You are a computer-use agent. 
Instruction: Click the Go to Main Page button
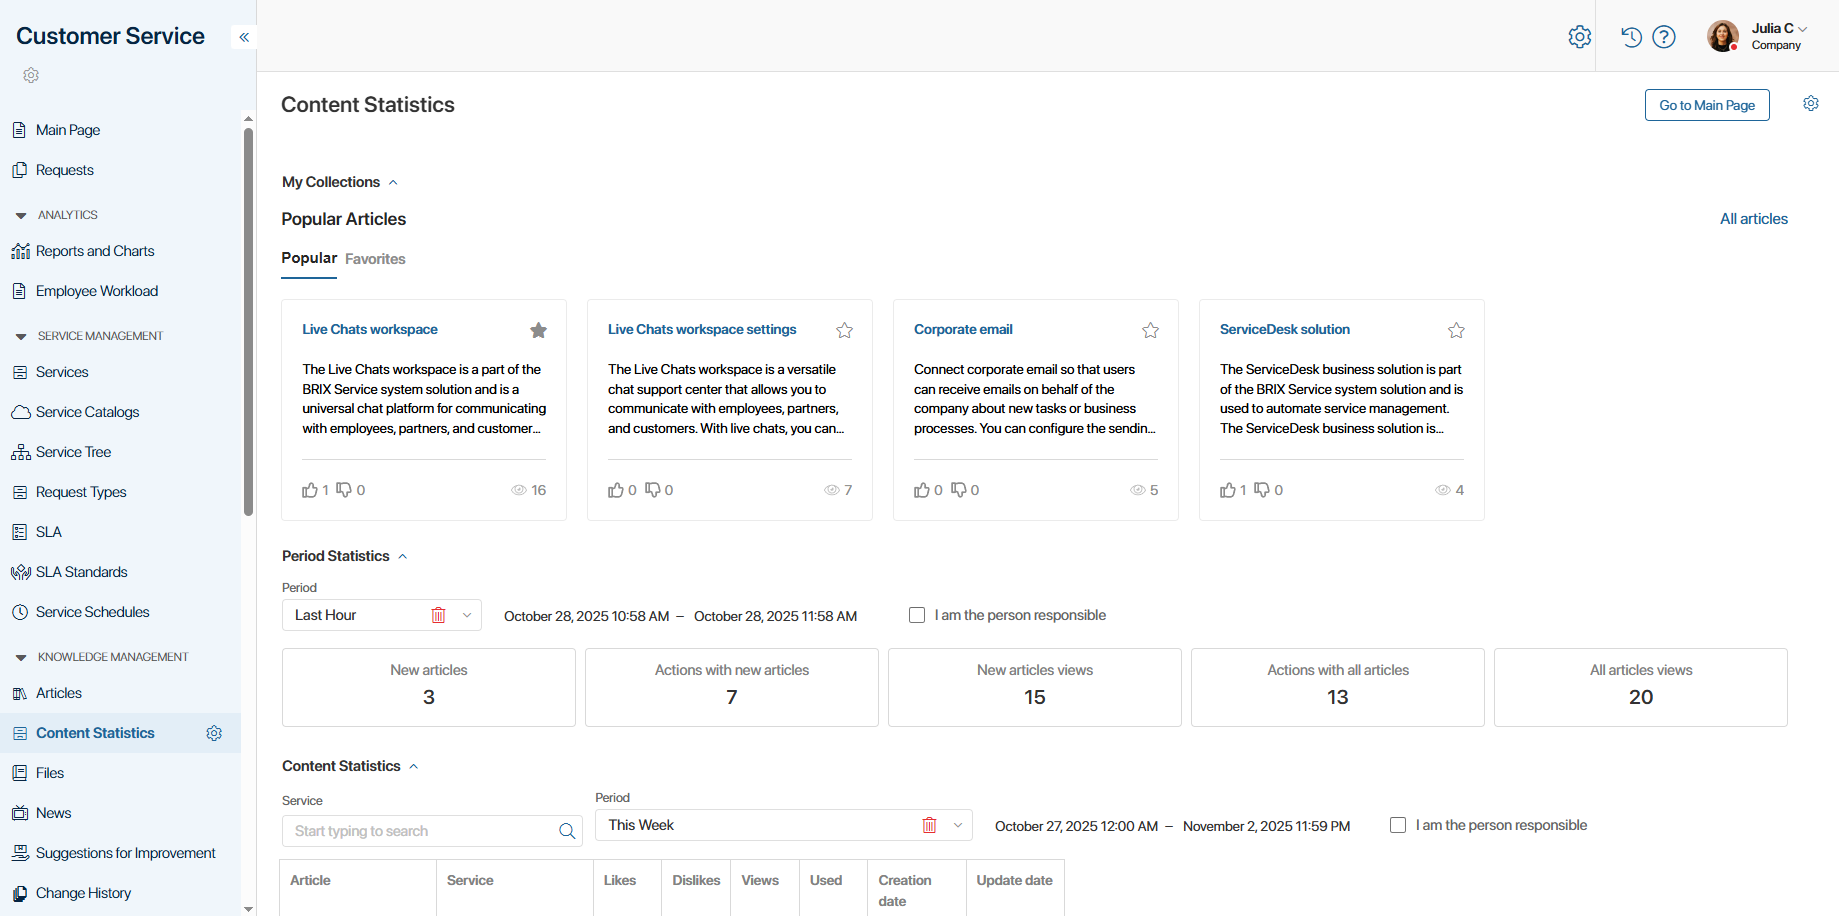point(1706,105)
